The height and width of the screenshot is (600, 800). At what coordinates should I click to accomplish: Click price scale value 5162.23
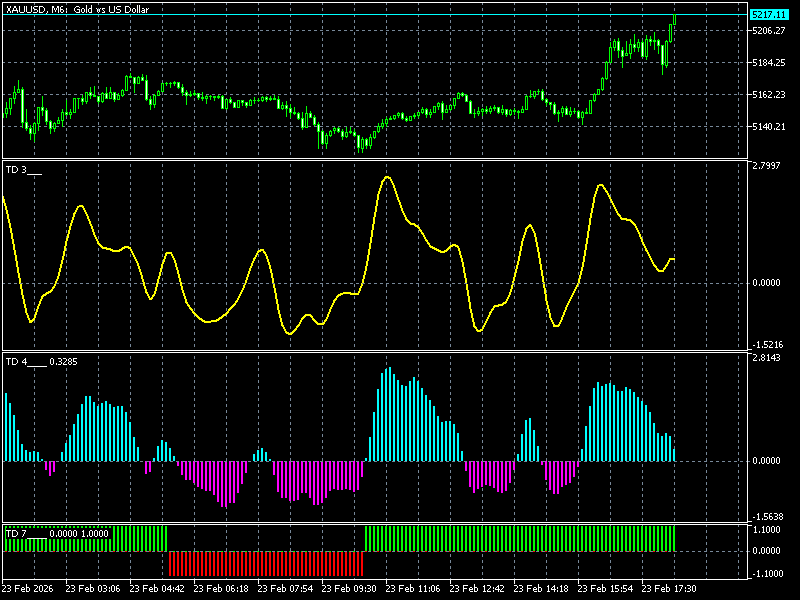click(768, 95)
